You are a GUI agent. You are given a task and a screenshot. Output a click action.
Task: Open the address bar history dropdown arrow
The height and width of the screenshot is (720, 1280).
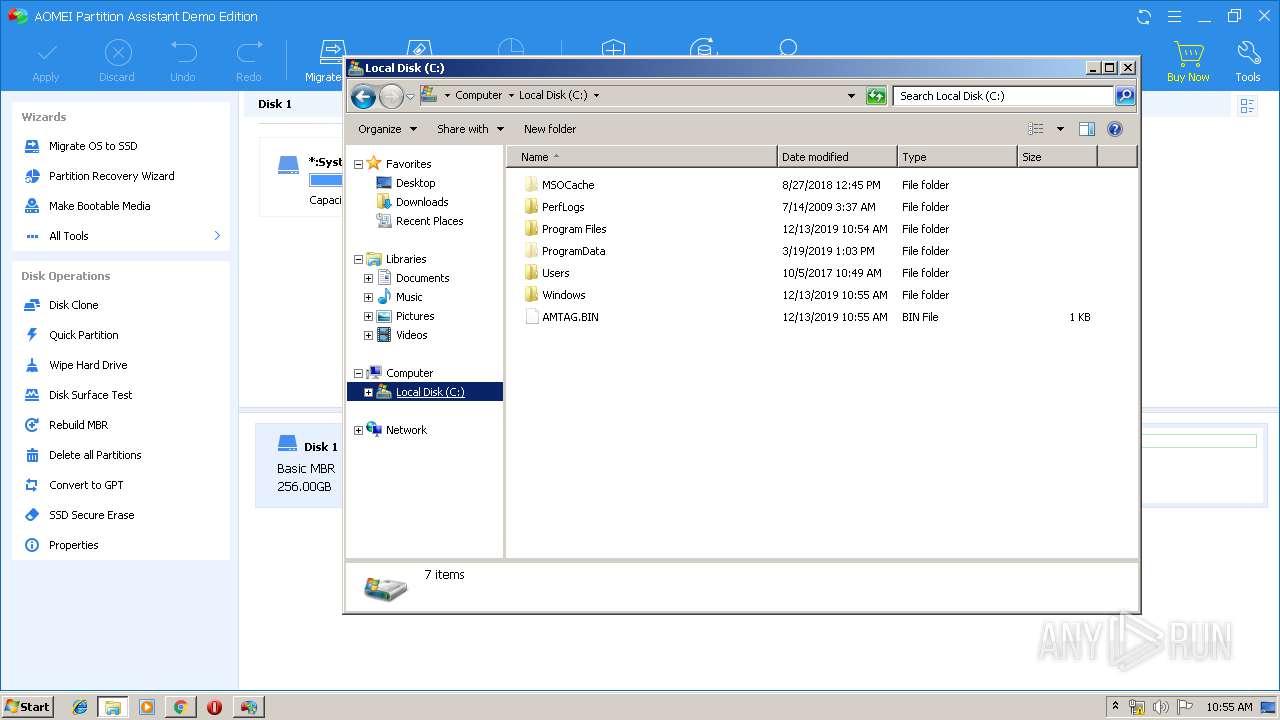tap(851, 96)
